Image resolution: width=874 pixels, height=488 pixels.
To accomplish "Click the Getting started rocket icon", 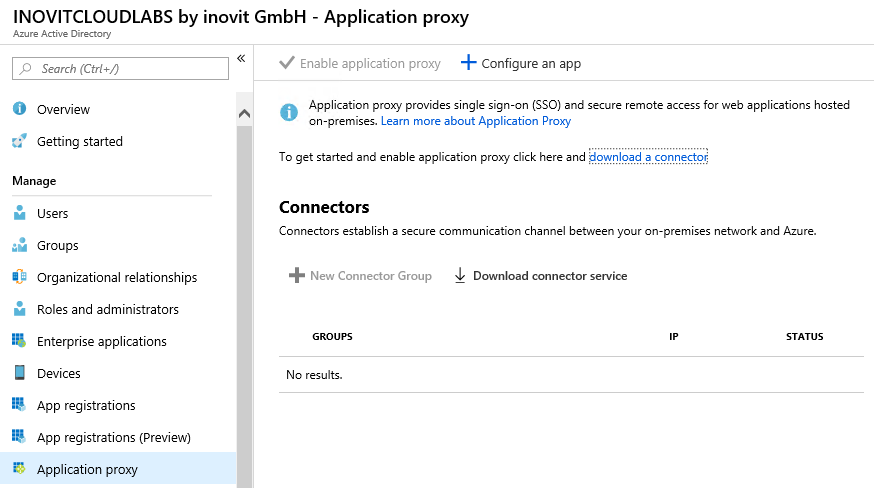I will pyautogui.click(x=20, y=141).
